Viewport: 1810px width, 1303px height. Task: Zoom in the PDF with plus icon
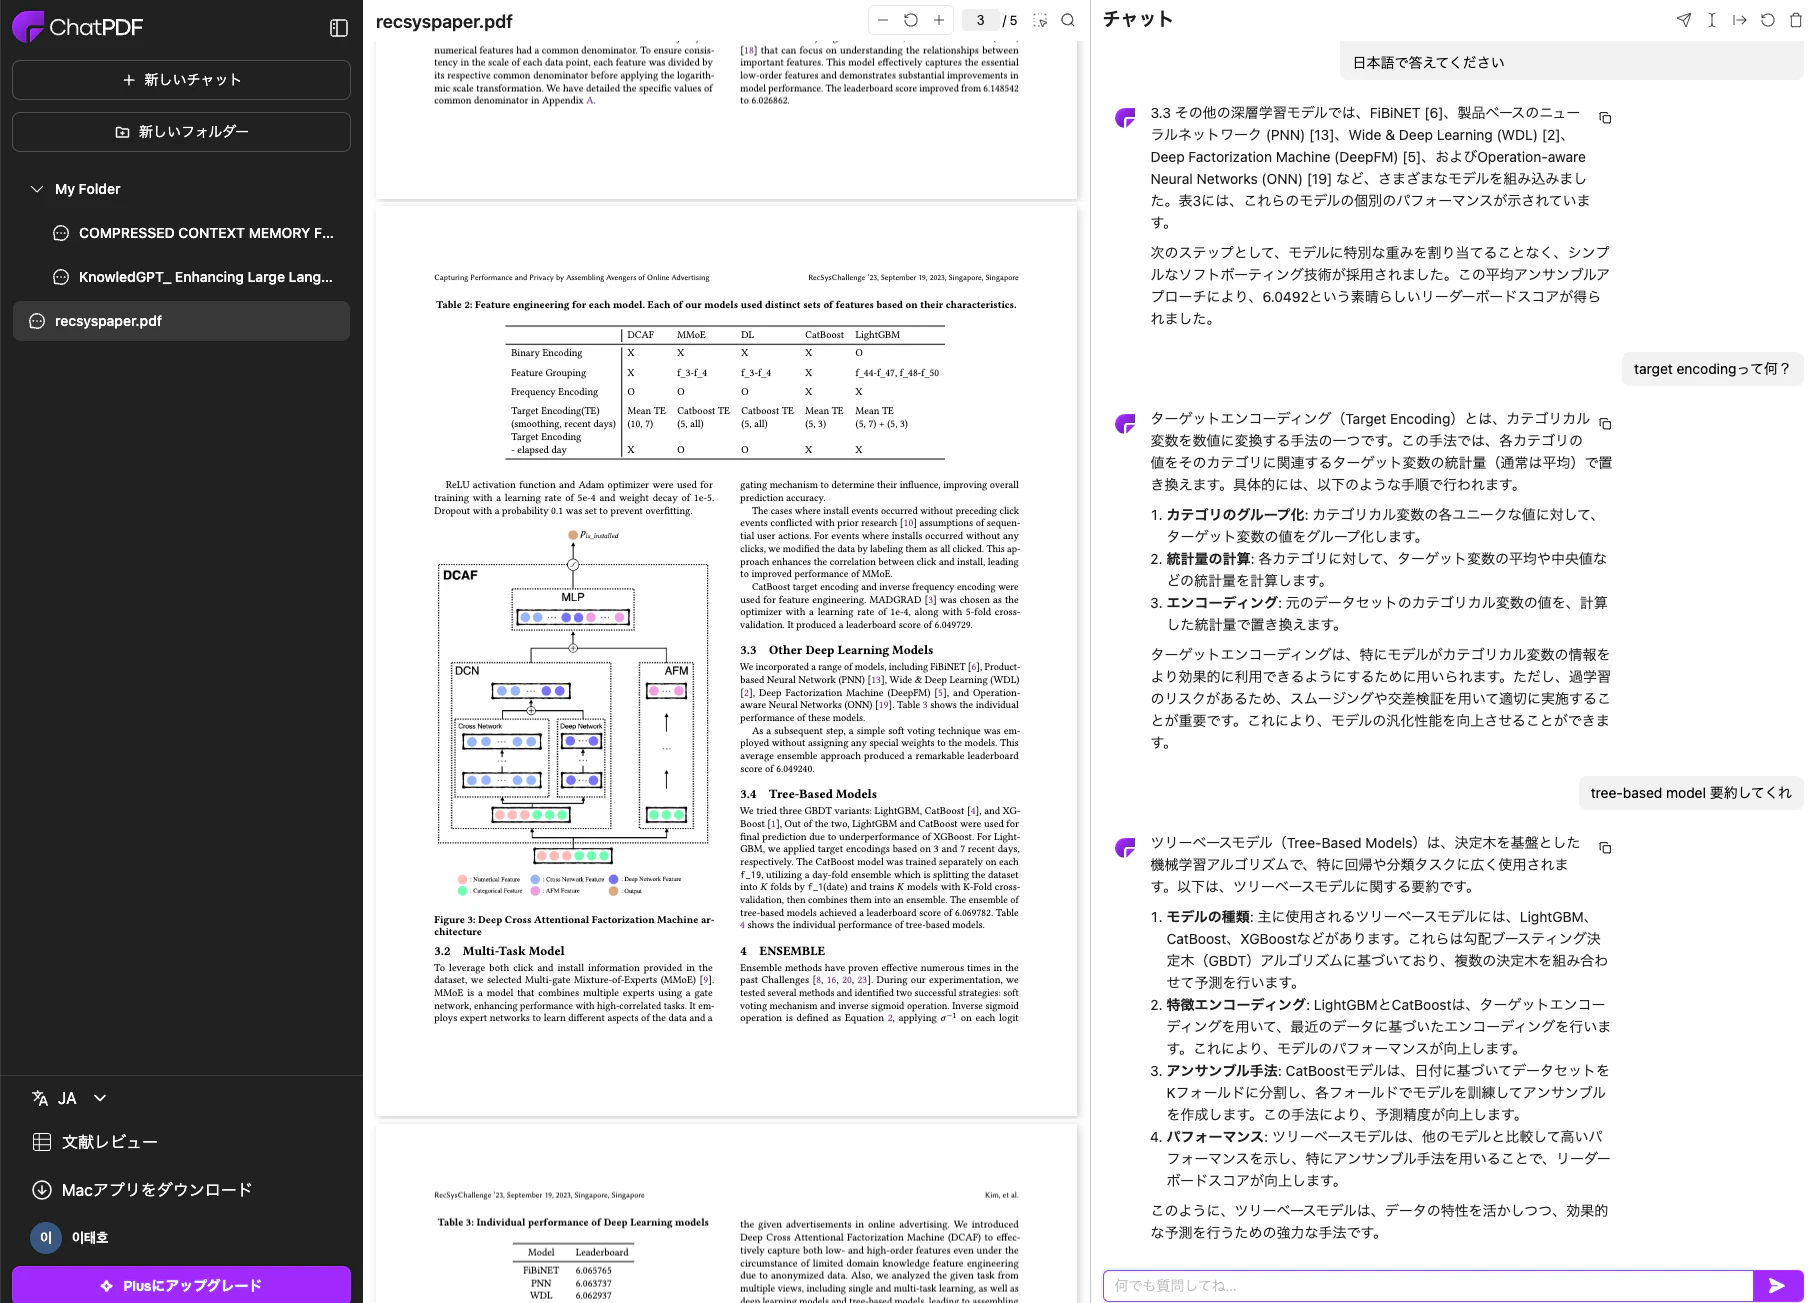pos(939,20)
